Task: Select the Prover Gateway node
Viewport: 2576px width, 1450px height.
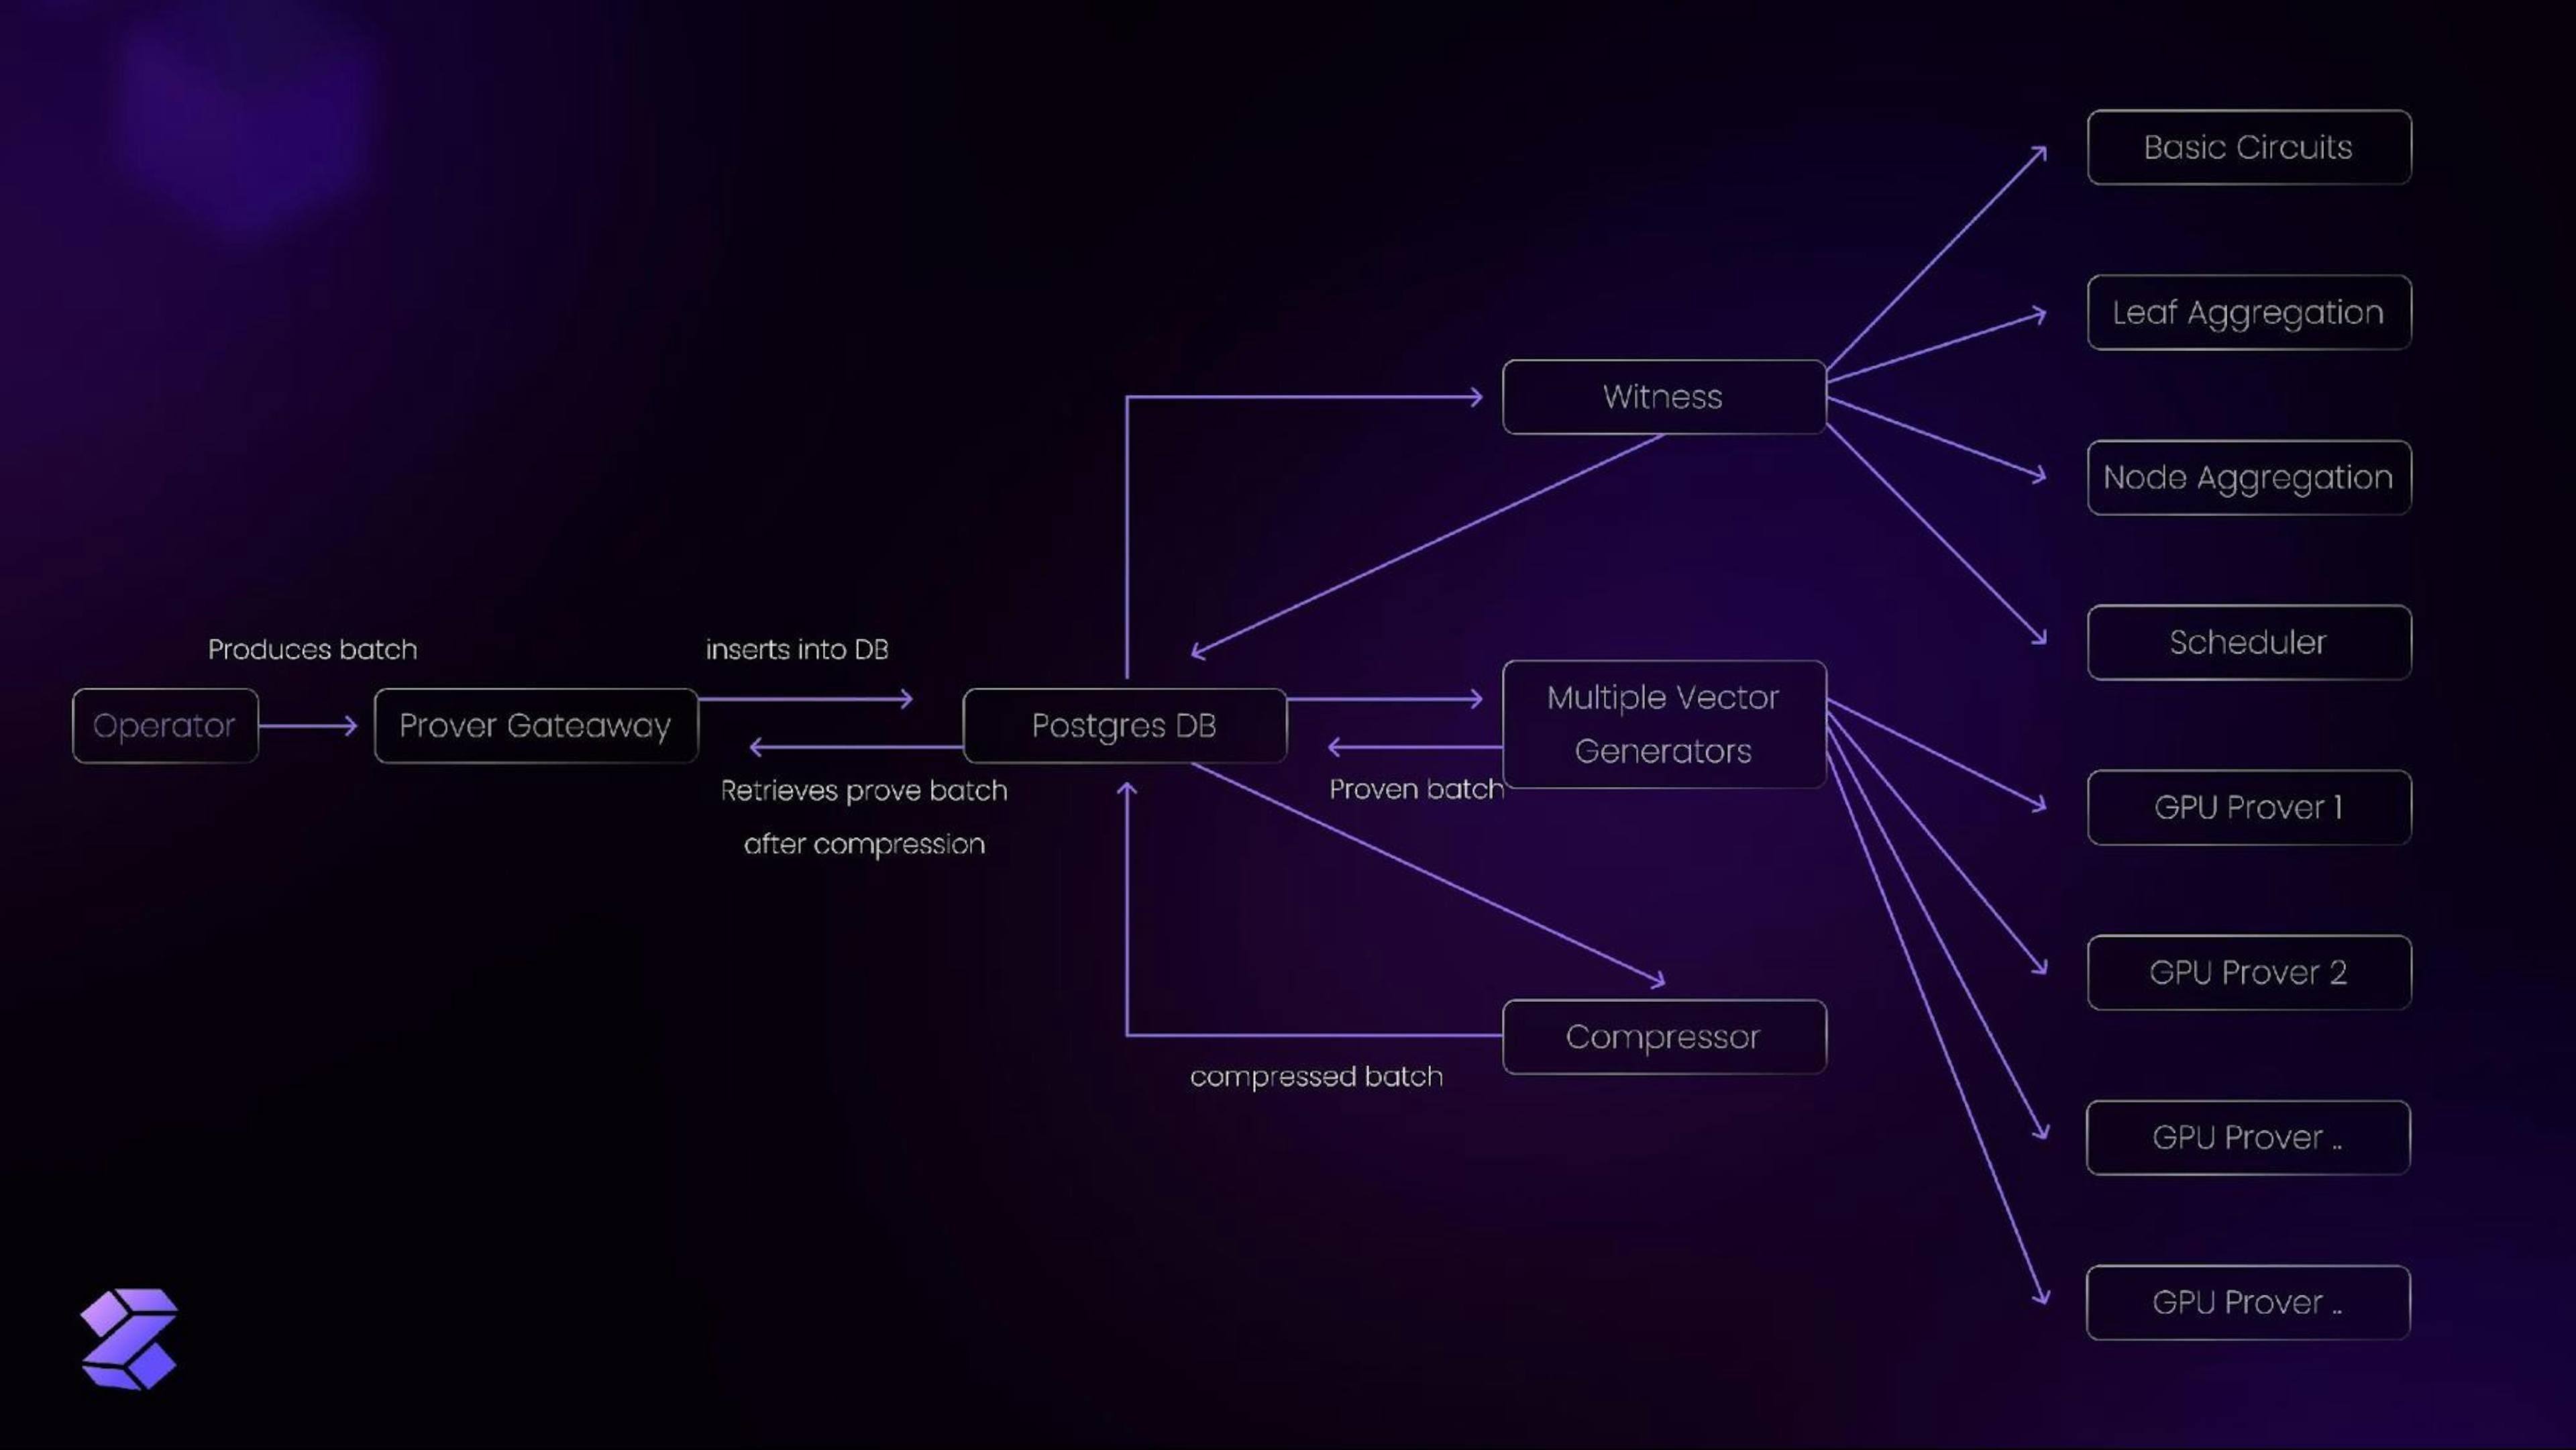Action: [x=533, y=724]
